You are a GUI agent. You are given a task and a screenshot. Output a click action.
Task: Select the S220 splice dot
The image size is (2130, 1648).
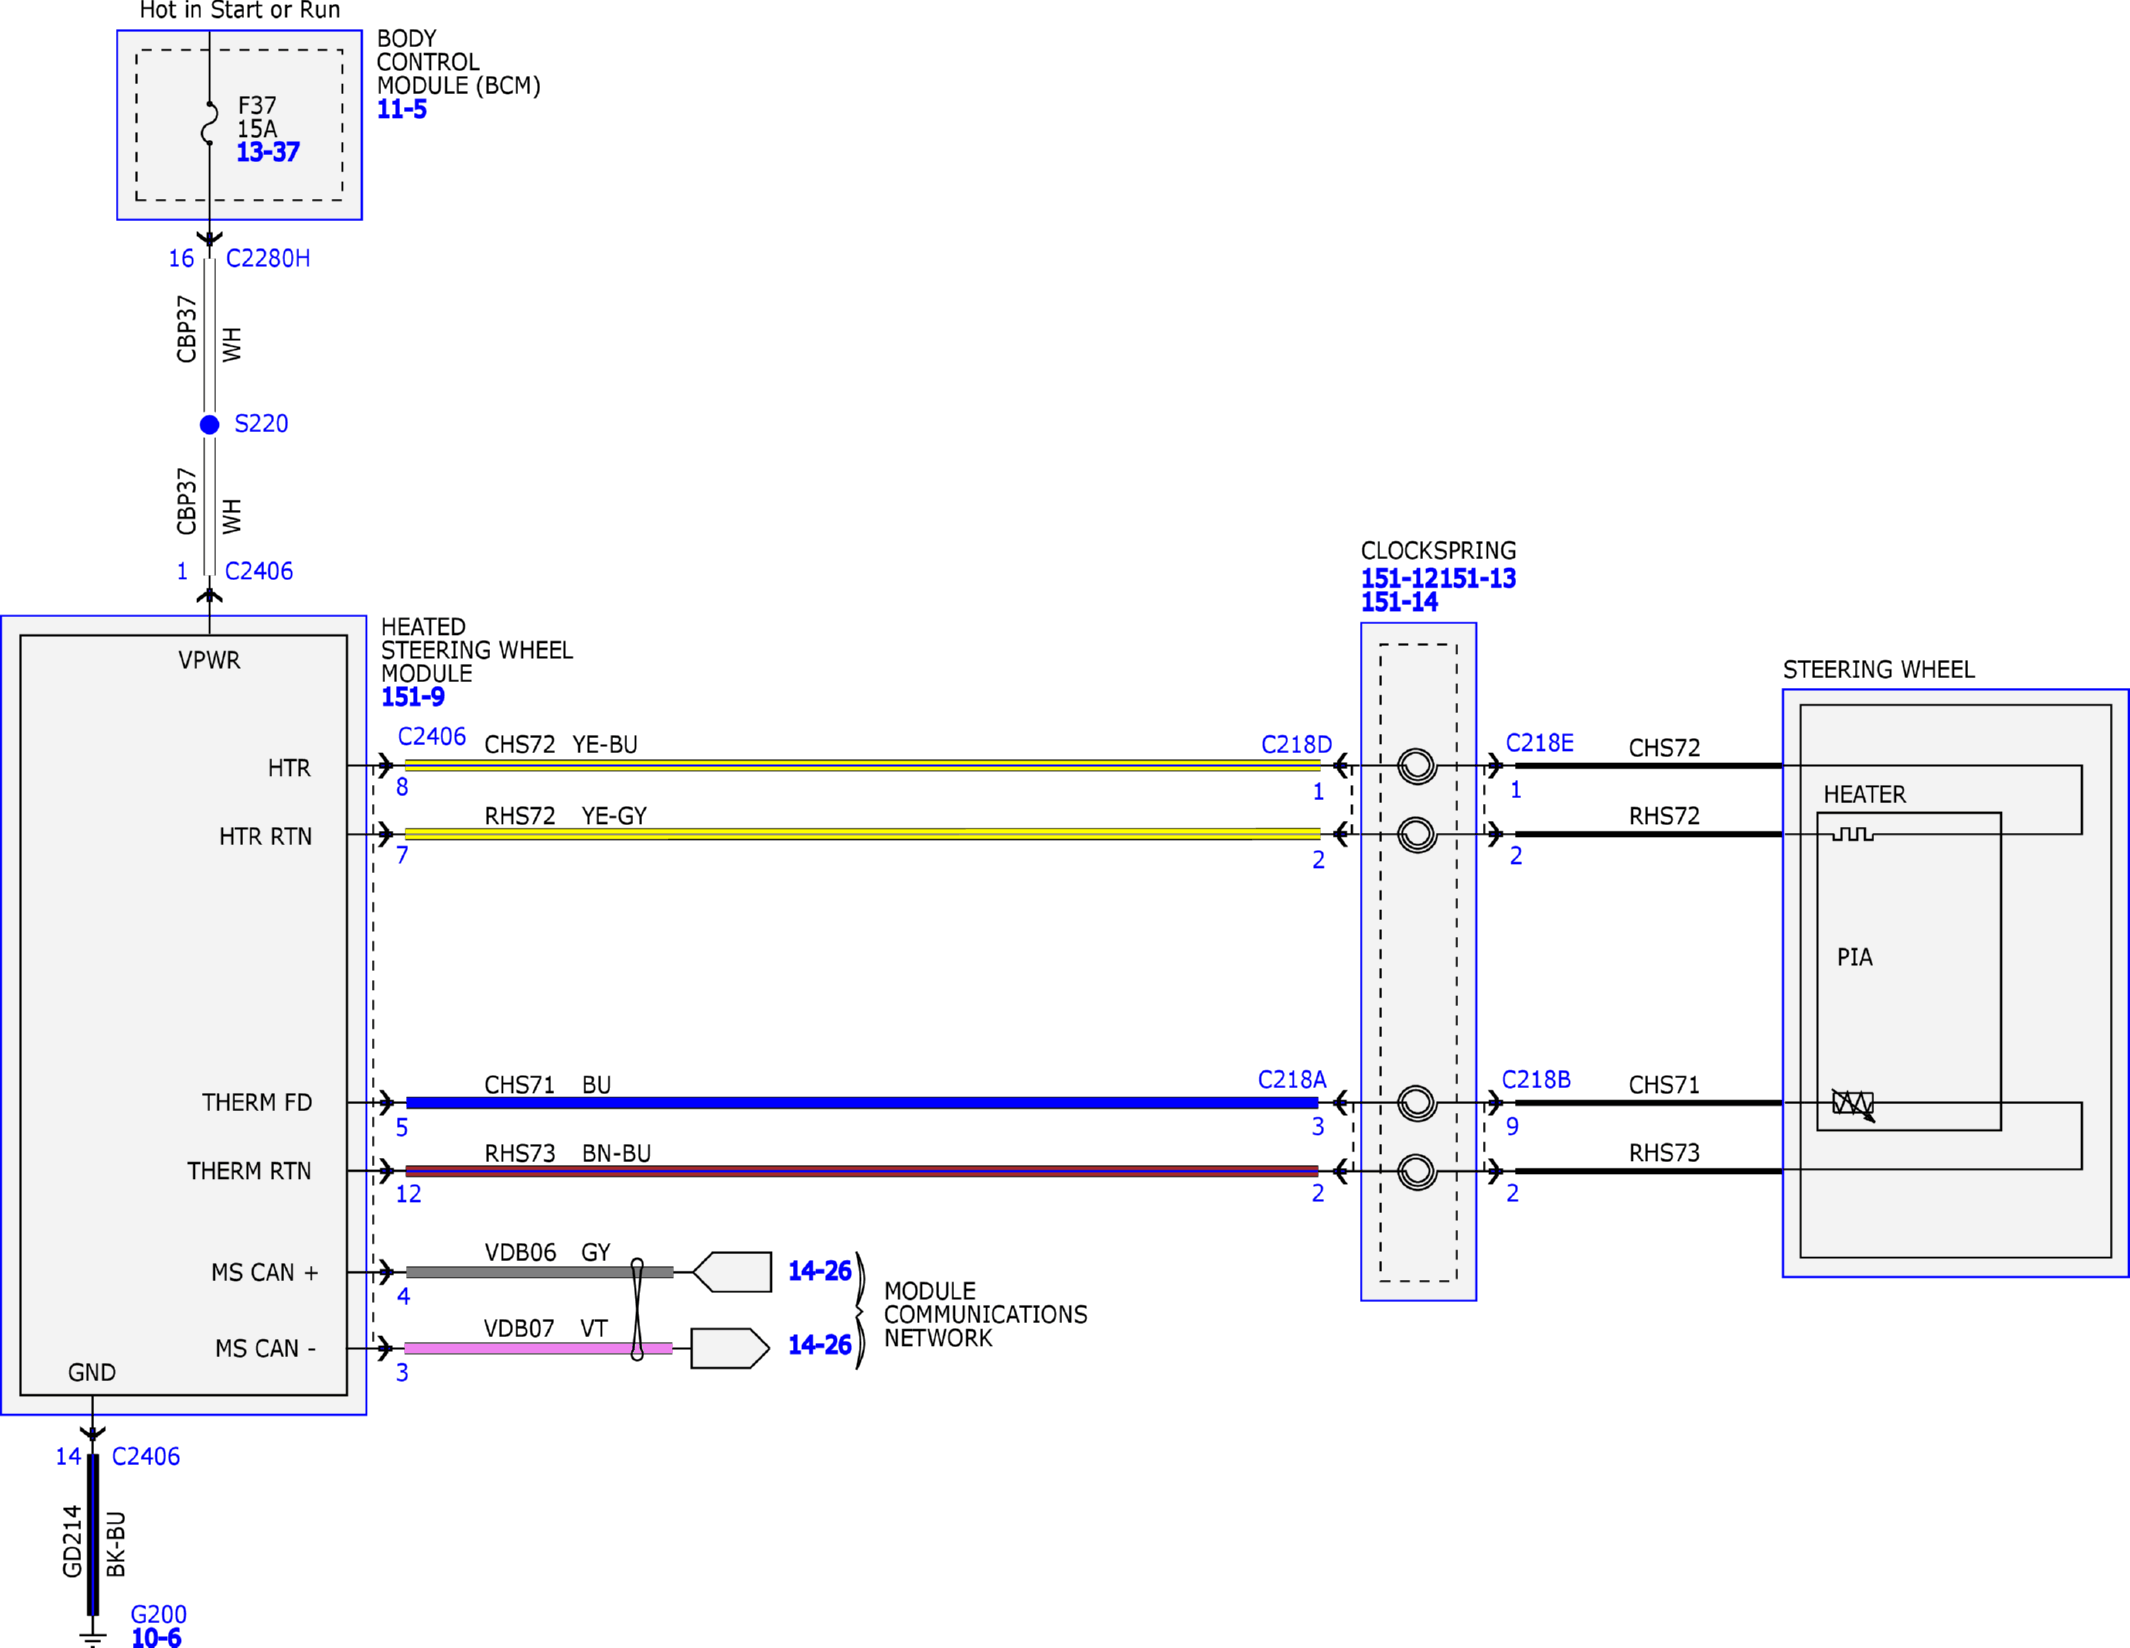pyautogui.click(x=209, y=425)
